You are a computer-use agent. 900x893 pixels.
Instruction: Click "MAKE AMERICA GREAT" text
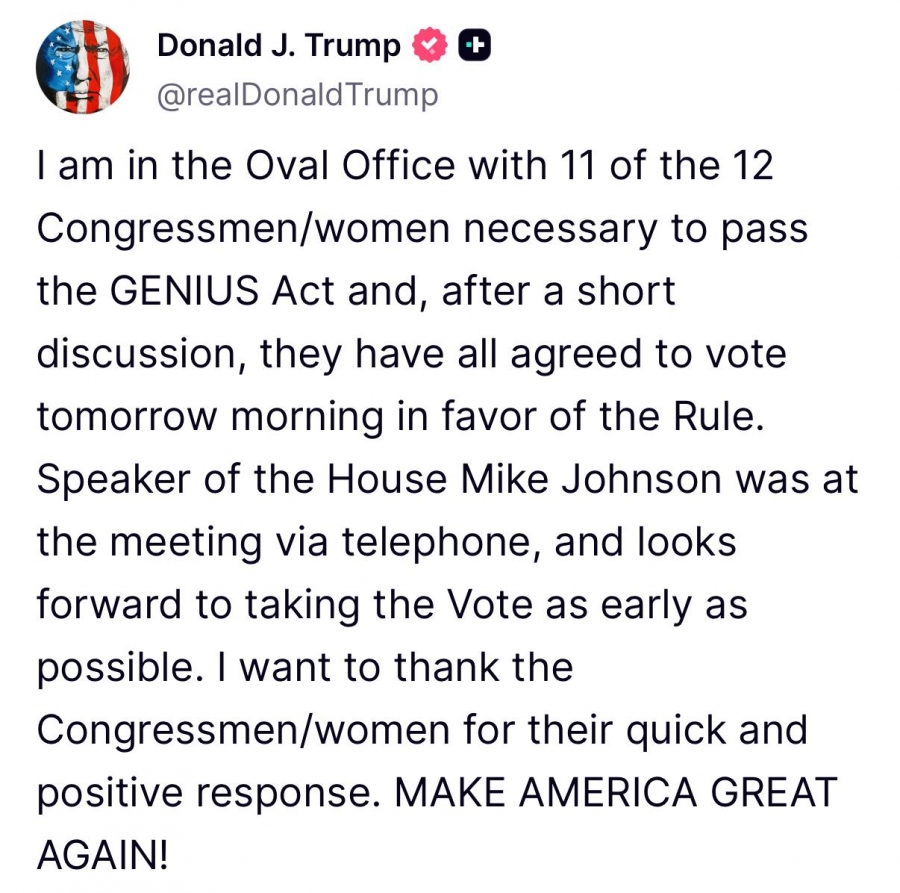point(616,793)
